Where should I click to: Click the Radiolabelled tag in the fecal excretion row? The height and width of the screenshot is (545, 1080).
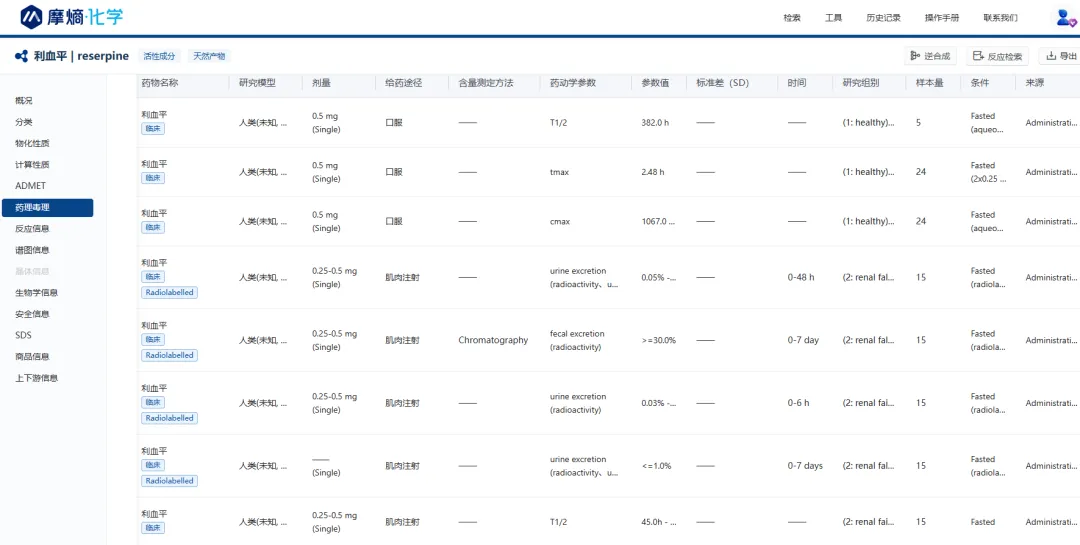[x=169, y=355]
